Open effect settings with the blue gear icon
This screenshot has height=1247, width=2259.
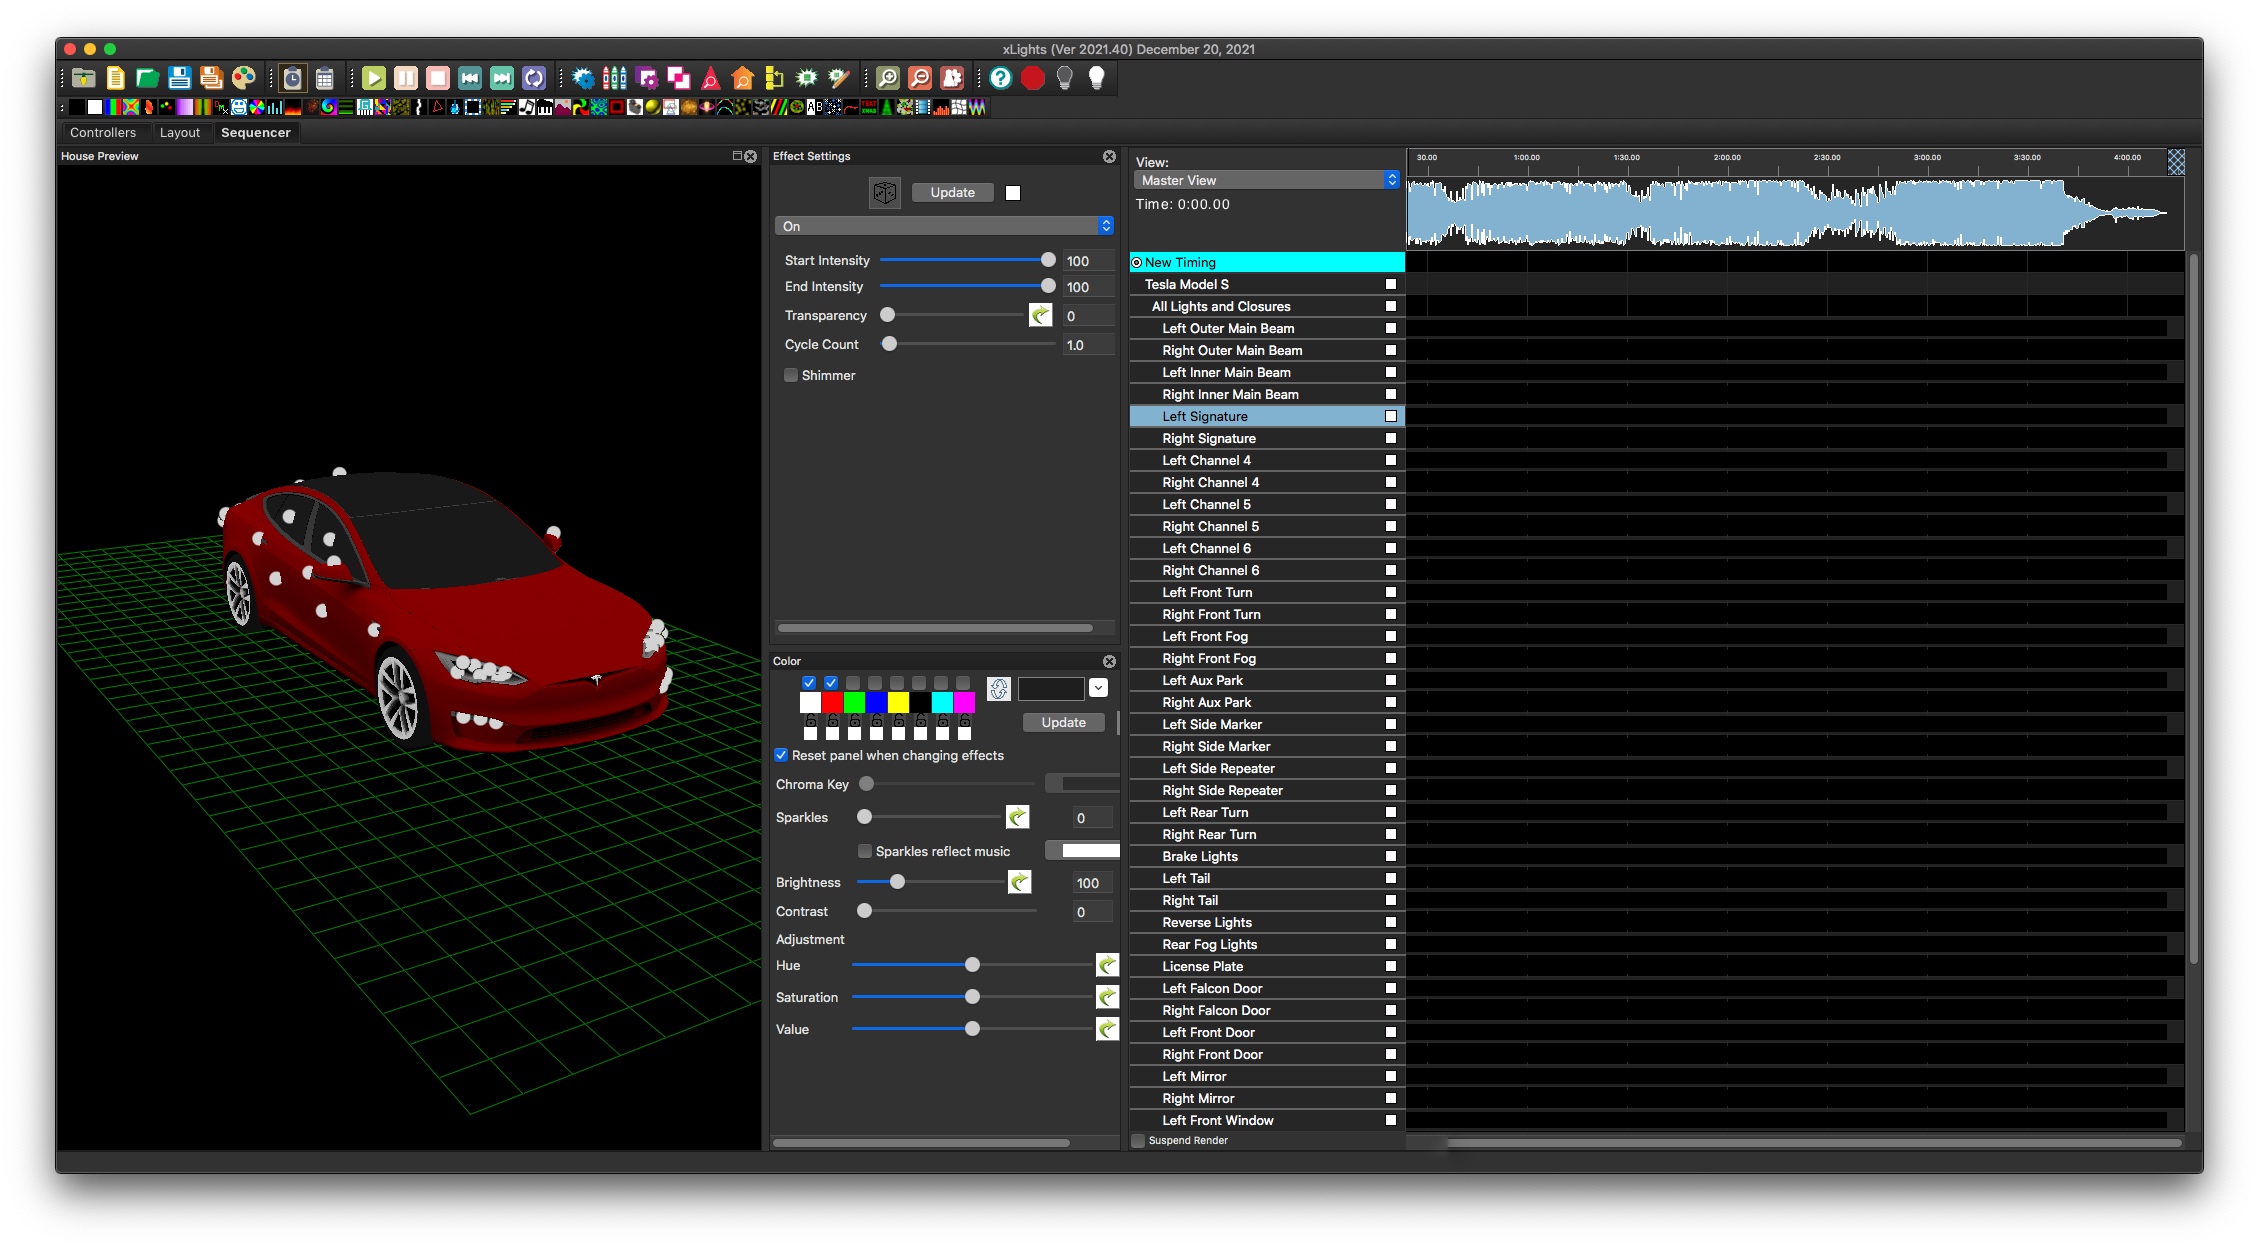(x=583, y=78)
